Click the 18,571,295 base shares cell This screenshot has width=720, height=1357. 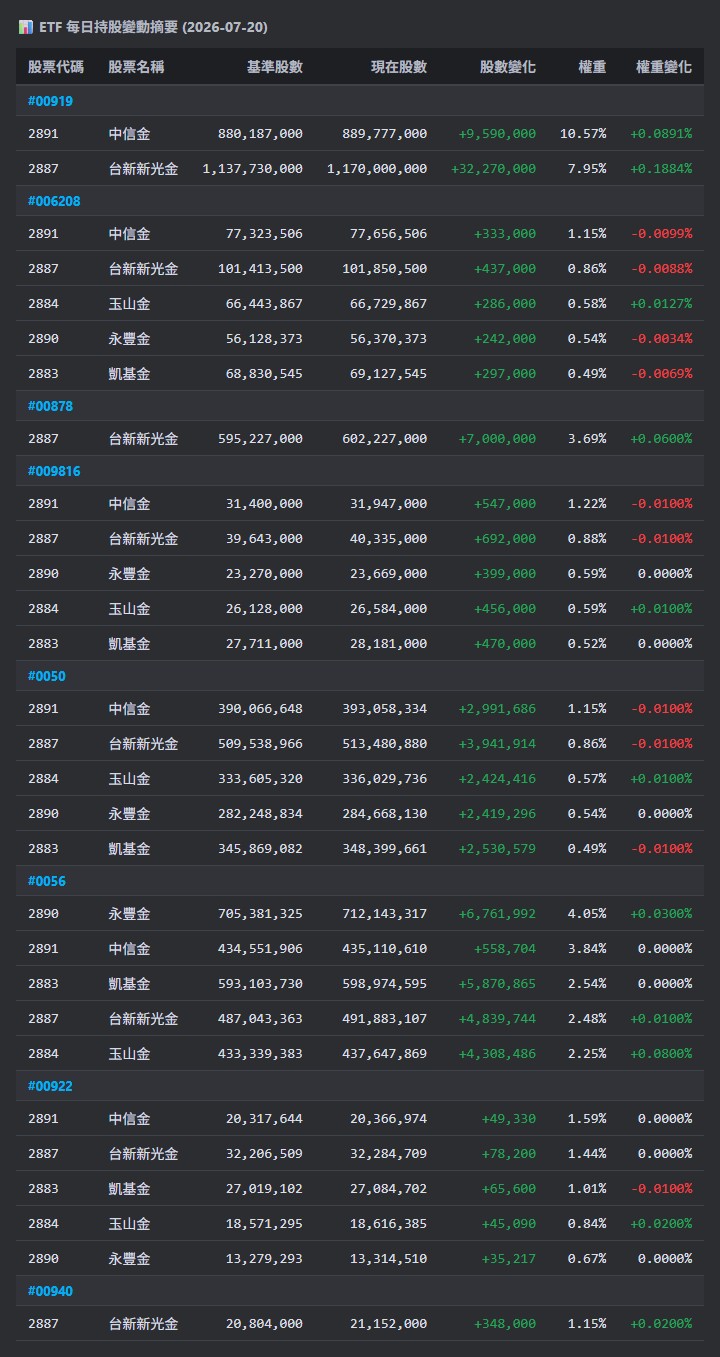pos(264,1223)
